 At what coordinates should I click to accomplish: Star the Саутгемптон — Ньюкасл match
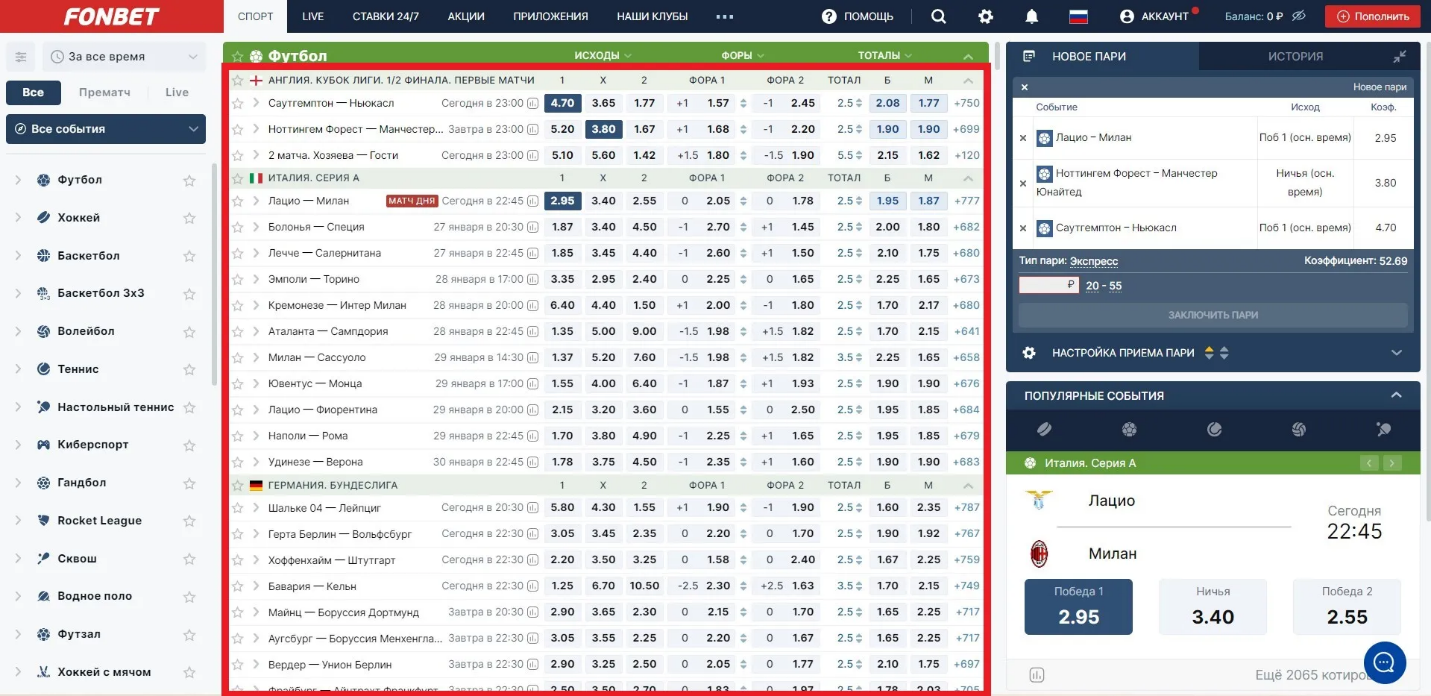238,103
